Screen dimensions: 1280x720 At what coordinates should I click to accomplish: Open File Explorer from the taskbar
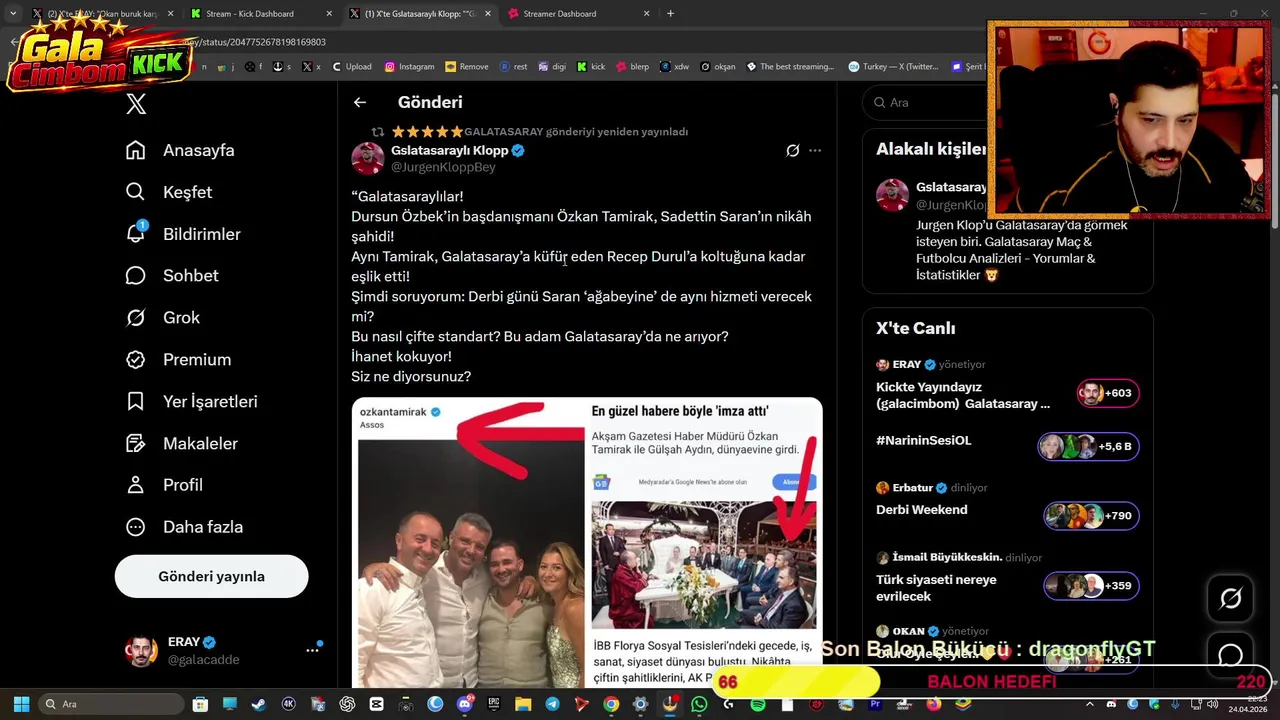[x=523, y=704]
